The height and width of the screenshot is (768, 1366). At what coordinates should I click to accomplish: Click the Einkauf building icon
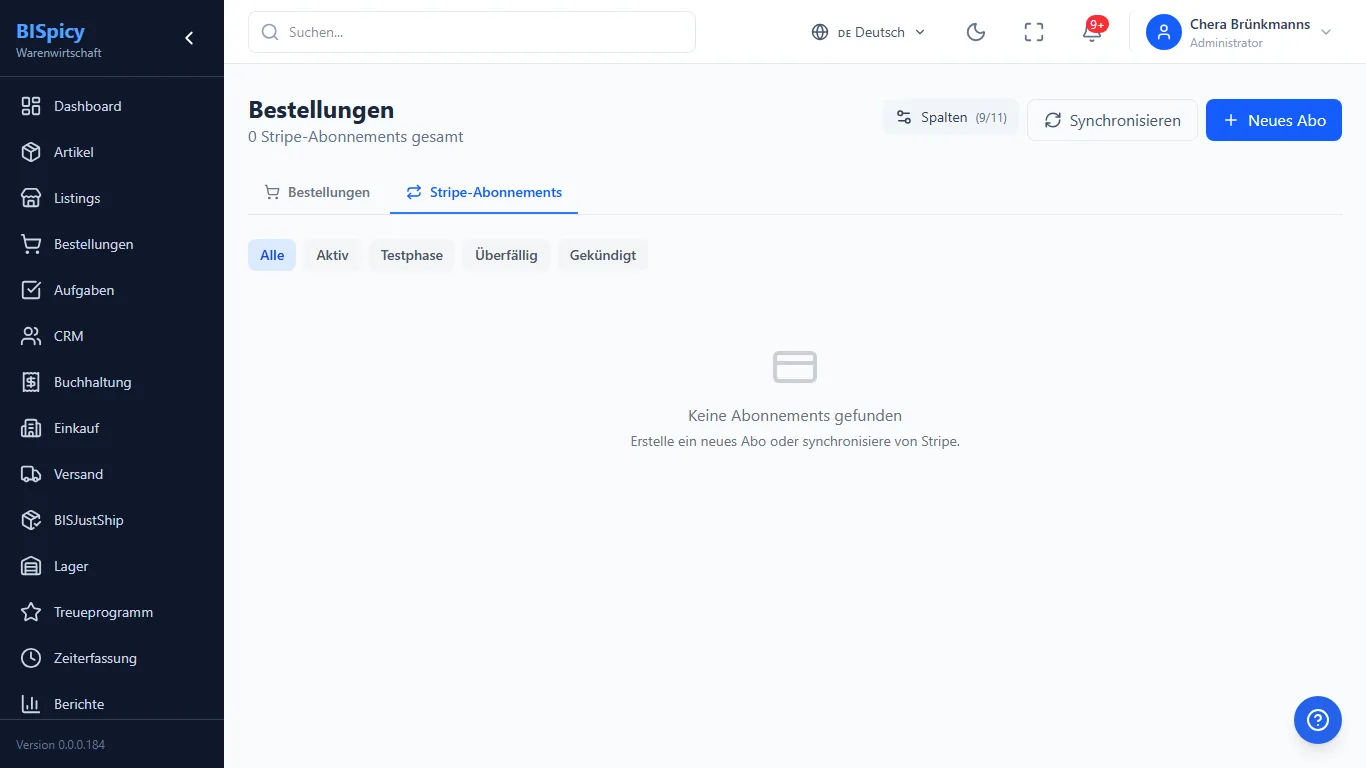pyautogui.click(x=31, y=428)
